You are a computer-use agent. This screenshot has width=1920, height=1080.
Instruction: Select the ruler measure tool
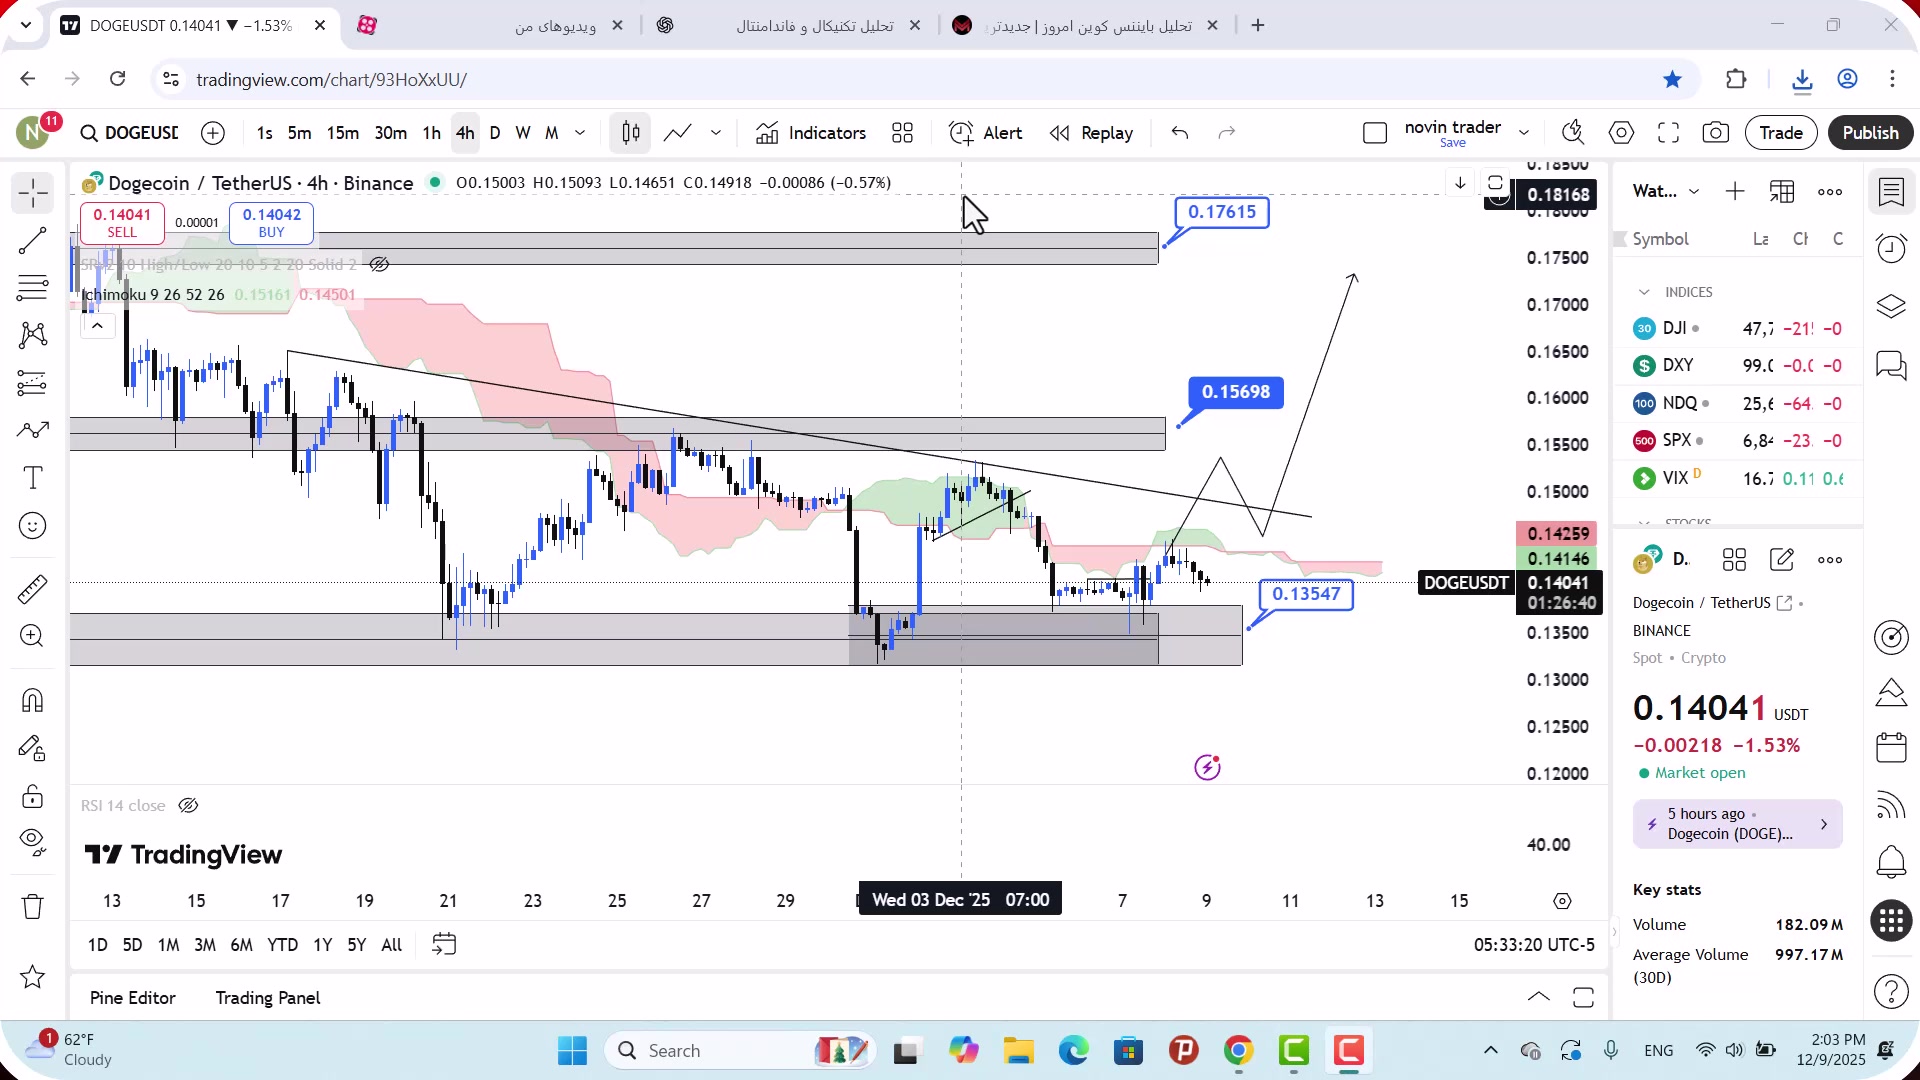pos(33,589)
